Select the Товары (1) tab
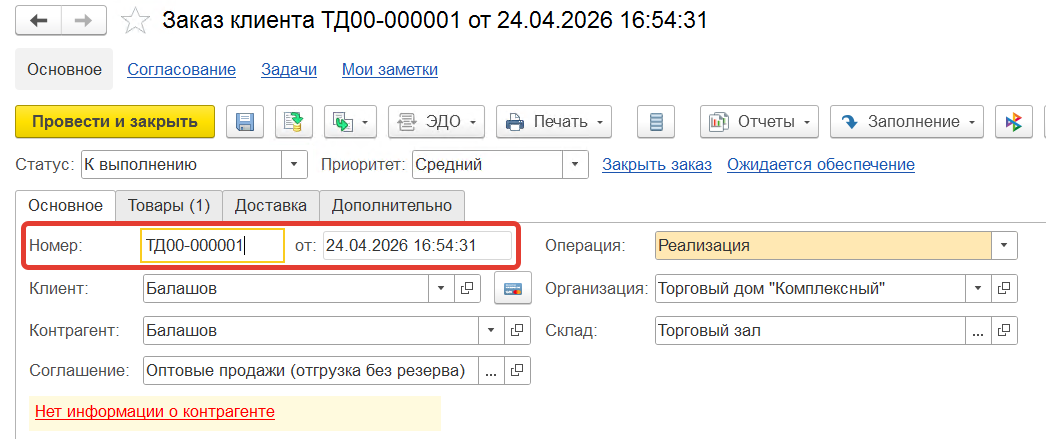The width and height of the screenshot is (1046, 439). [169, 205]
